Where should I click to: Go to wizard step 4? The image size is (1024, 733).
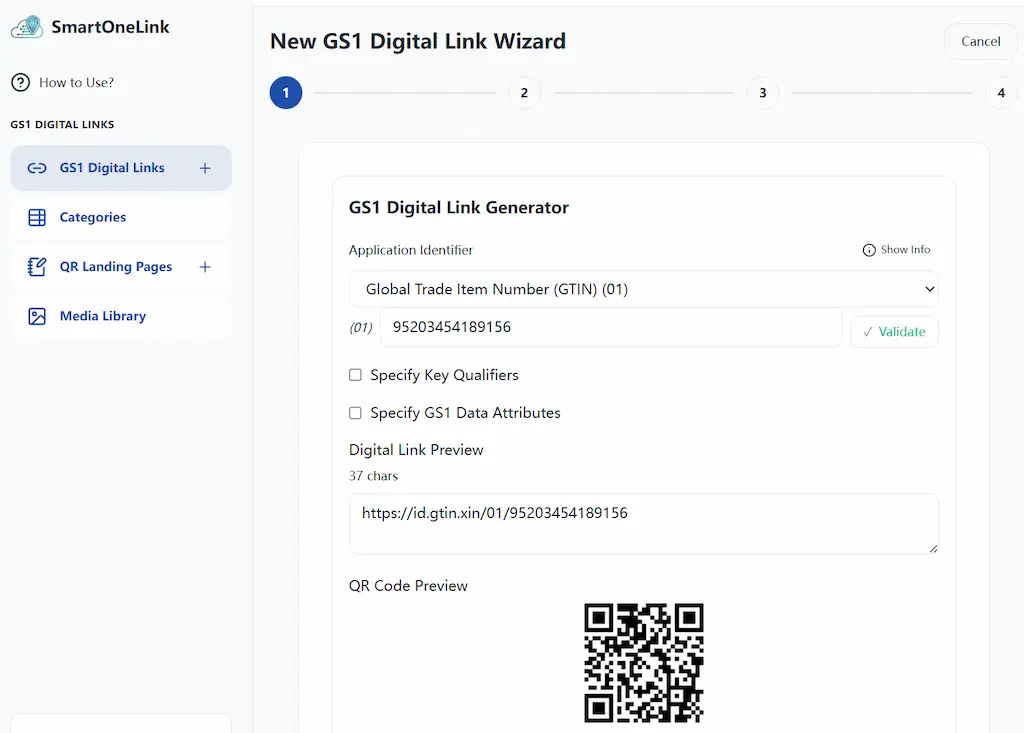pos(1001,93)
